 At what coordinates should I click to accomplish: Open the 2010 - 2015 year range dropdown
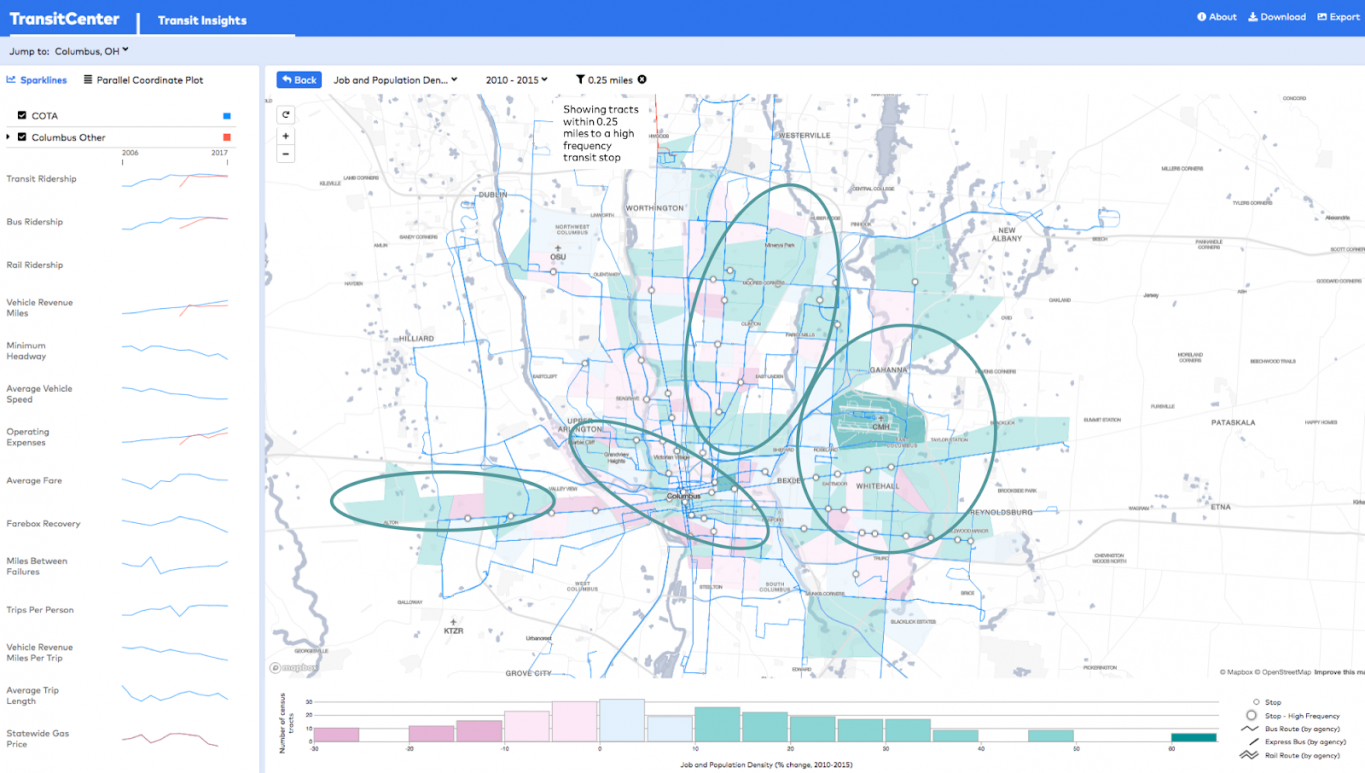point(517,80)
